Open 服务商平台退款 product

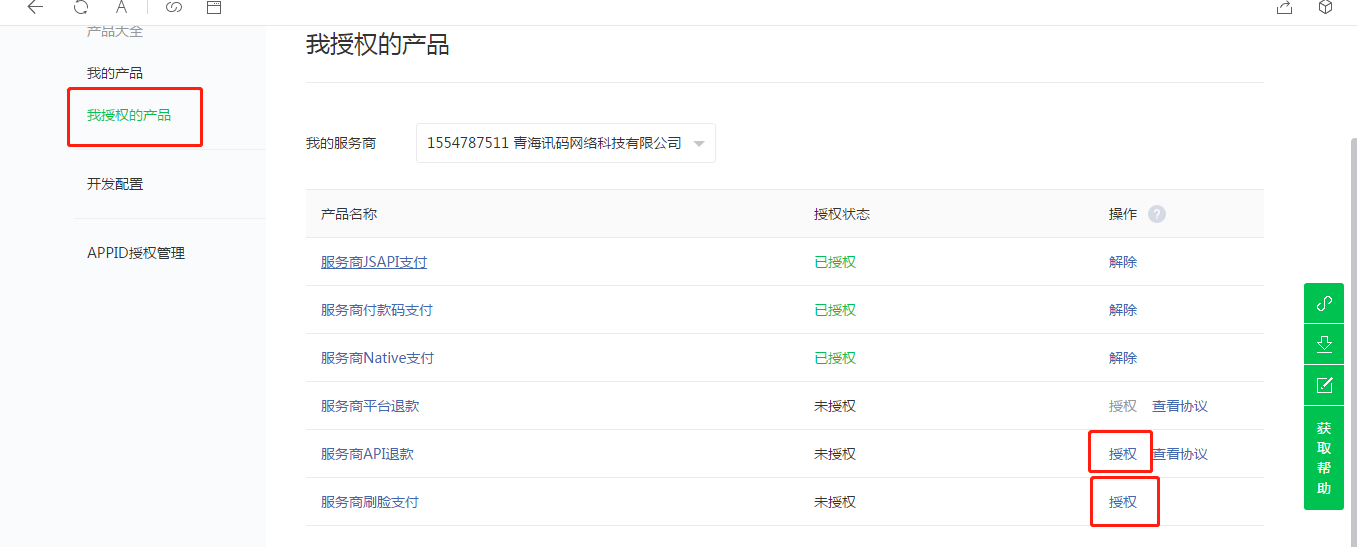[370, 406]
